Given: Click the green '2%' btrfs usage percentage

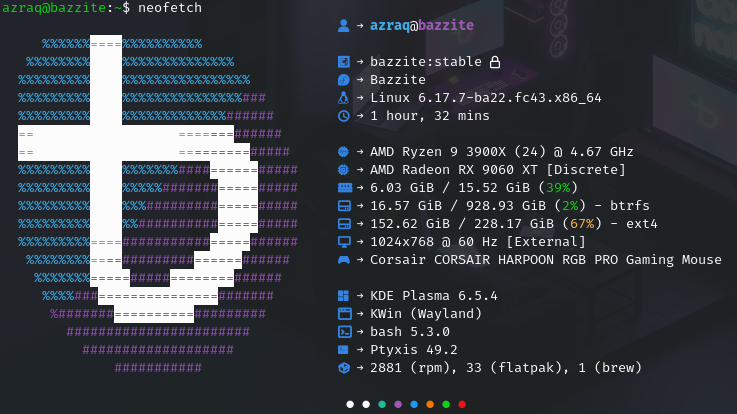Looking at the screenshot, I should [x=570, y=206].
